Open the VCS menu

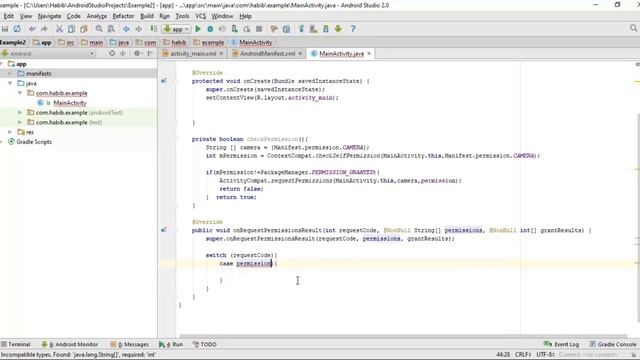200,16
